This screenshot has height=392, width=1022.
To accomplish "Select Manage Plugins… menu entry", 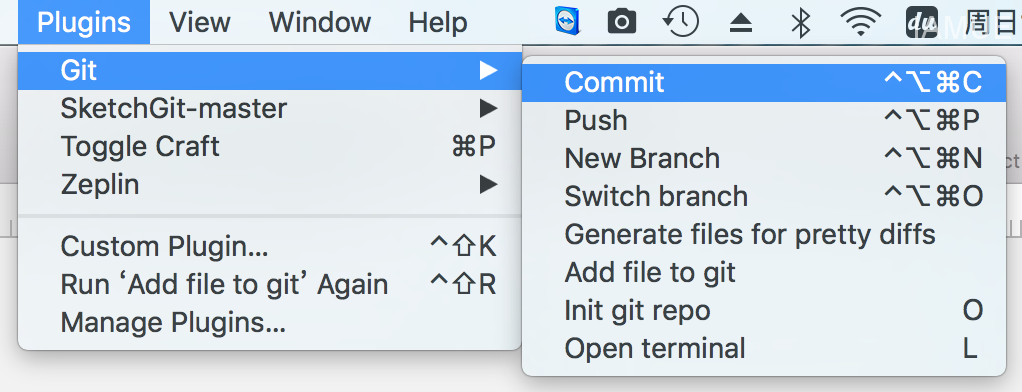I will pyautogui.click(x=270, y=322).
